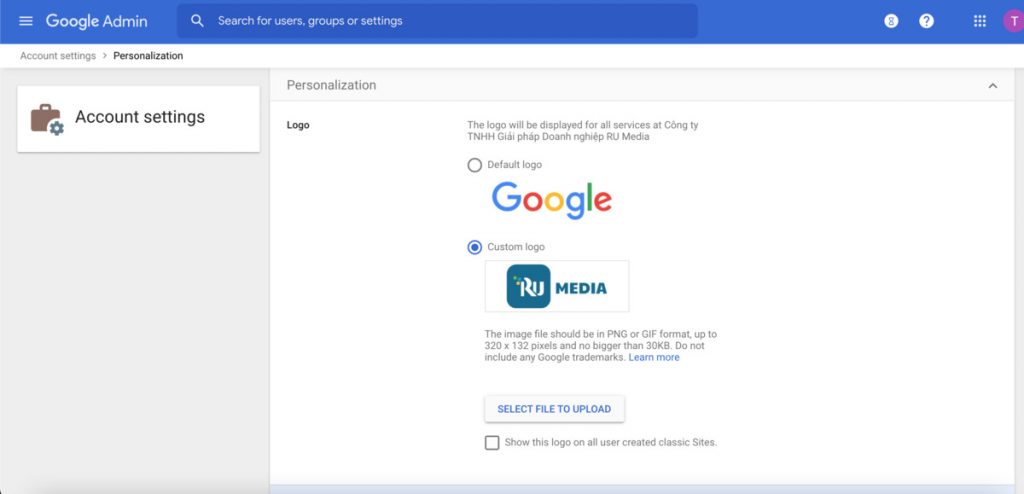This screenshot has width=1024, height=494.
Task: Click the Default logo label text
Action: (515, 165)
